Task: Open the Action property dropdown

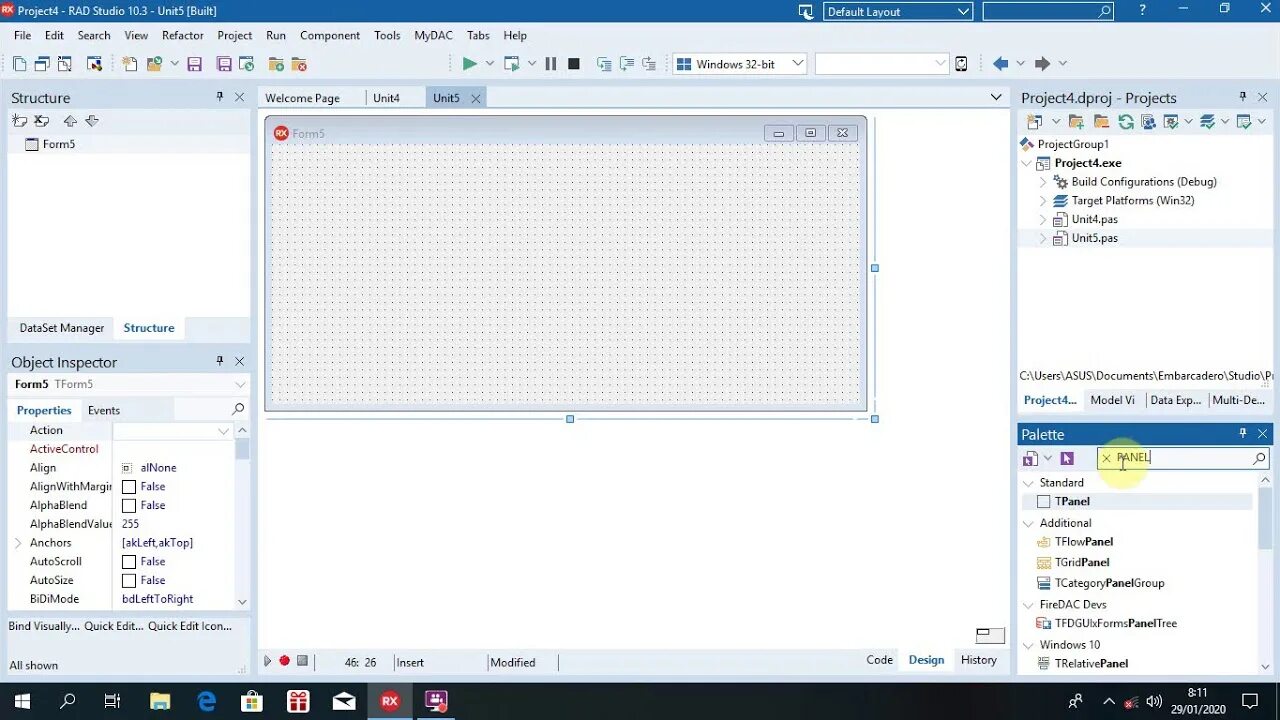Action: pyautogui.click(x=223, y=431)
